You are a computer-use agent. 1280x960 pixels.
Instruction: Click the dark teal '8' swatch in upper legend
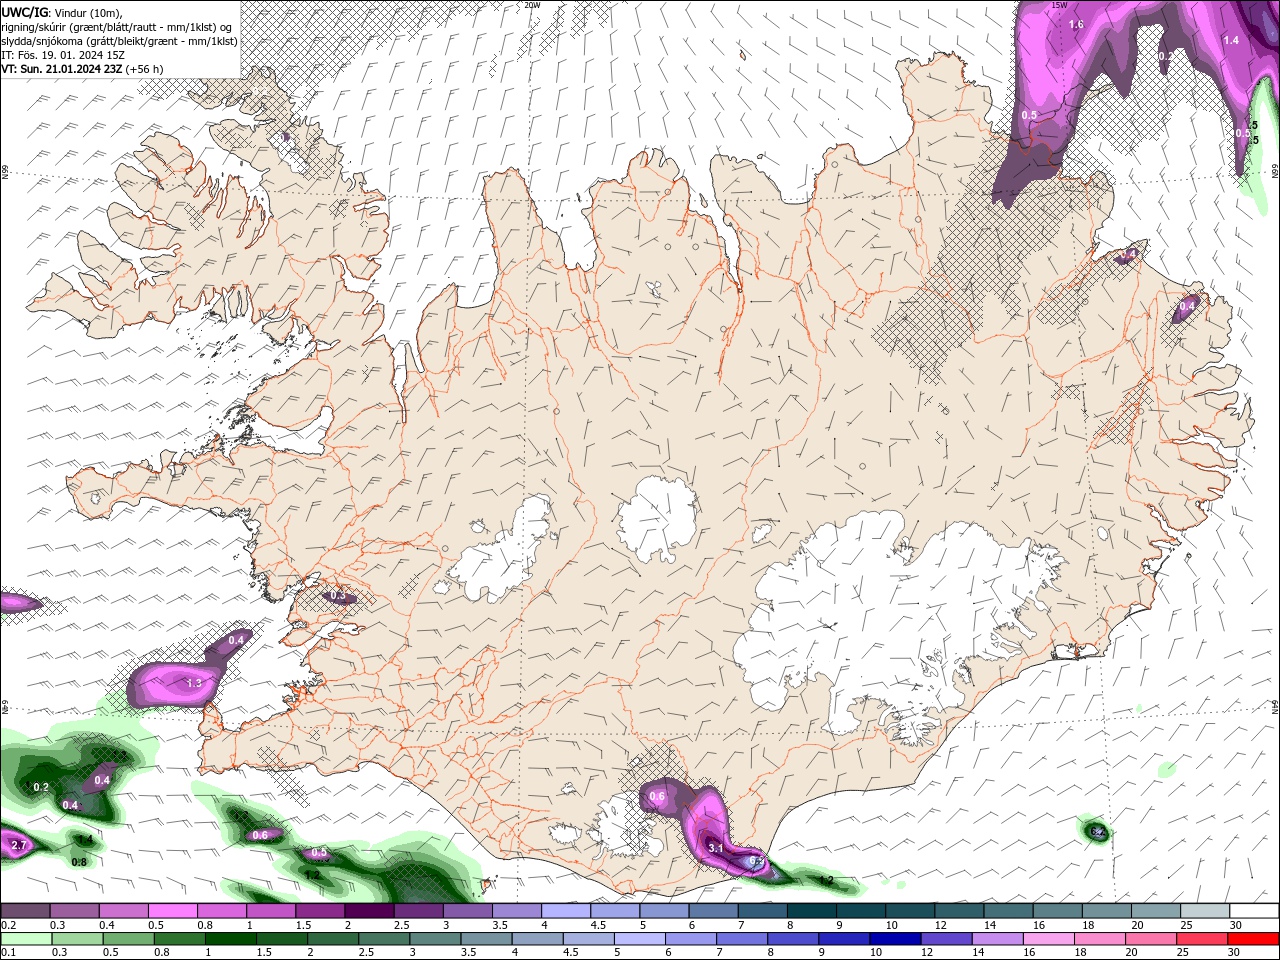pos(811,911)
